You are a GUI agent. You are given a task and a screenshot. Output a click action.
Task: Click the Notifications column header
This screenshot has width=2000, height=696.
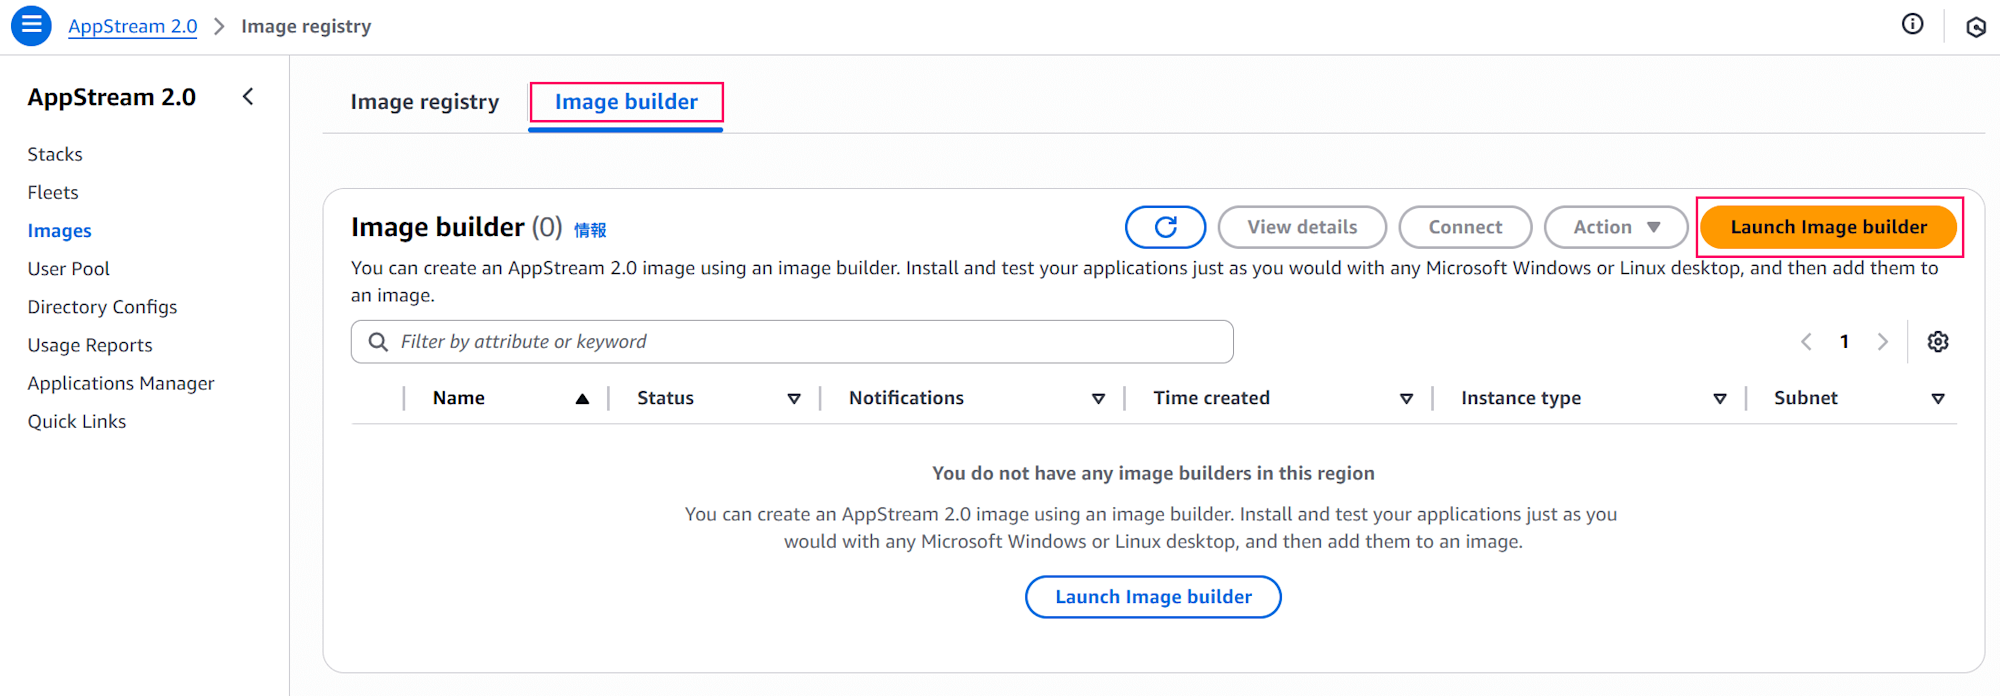(906, 398)
